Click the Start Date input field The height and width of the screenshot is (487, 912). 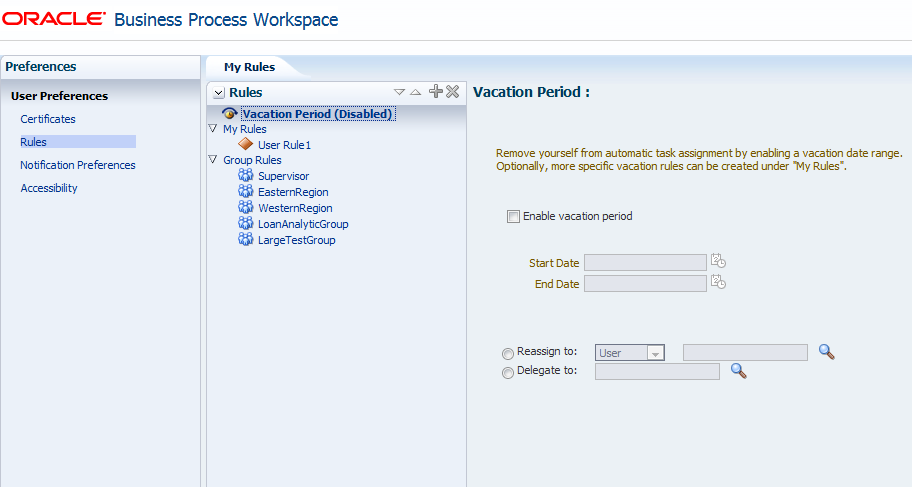646,262
